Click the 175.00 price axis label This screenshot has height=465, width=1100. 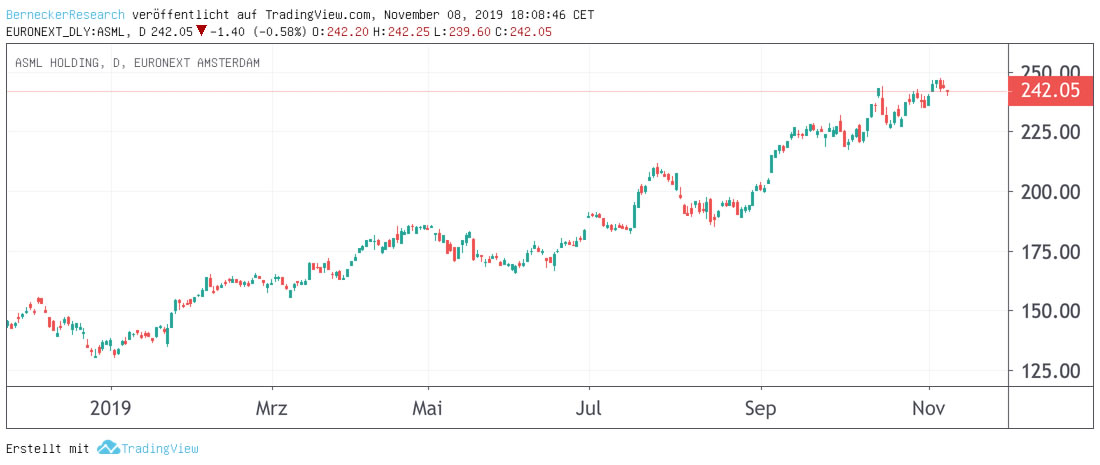1049,252
